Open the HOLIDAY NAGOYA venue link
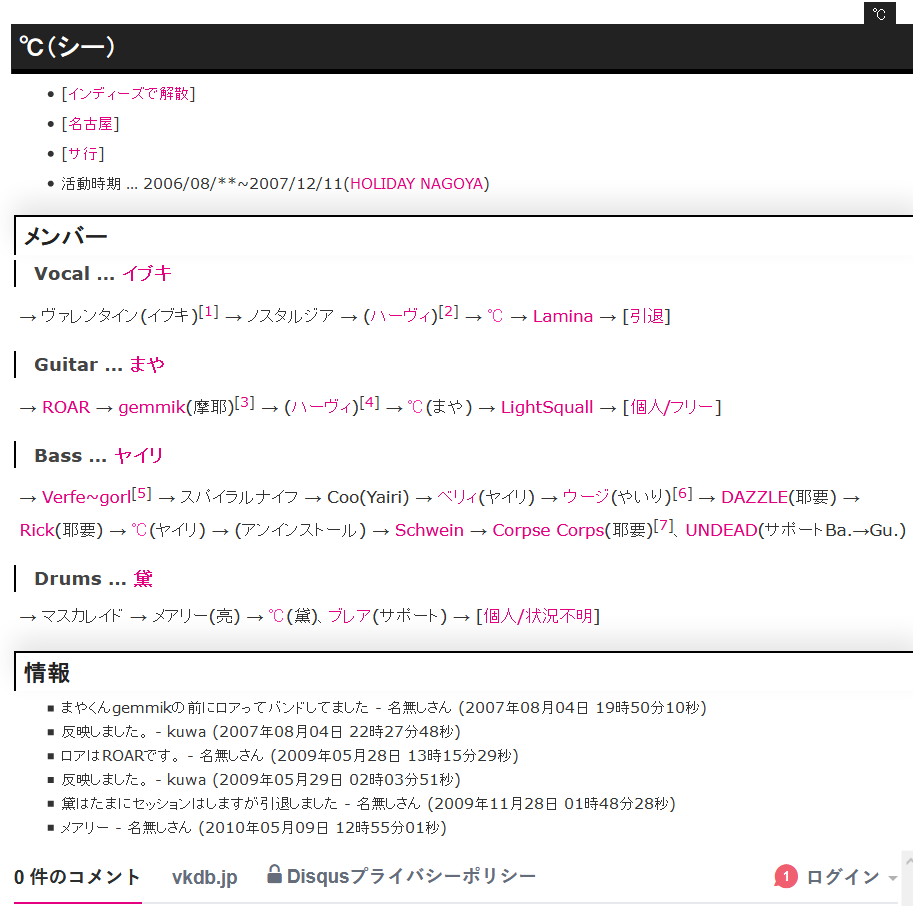913x906 pixels. click(x=417, y=184)
